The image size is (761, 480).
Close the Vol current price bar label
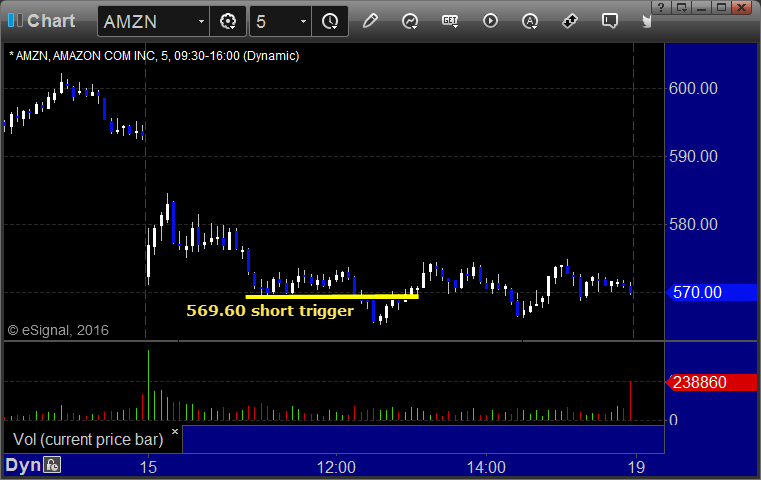175,431
